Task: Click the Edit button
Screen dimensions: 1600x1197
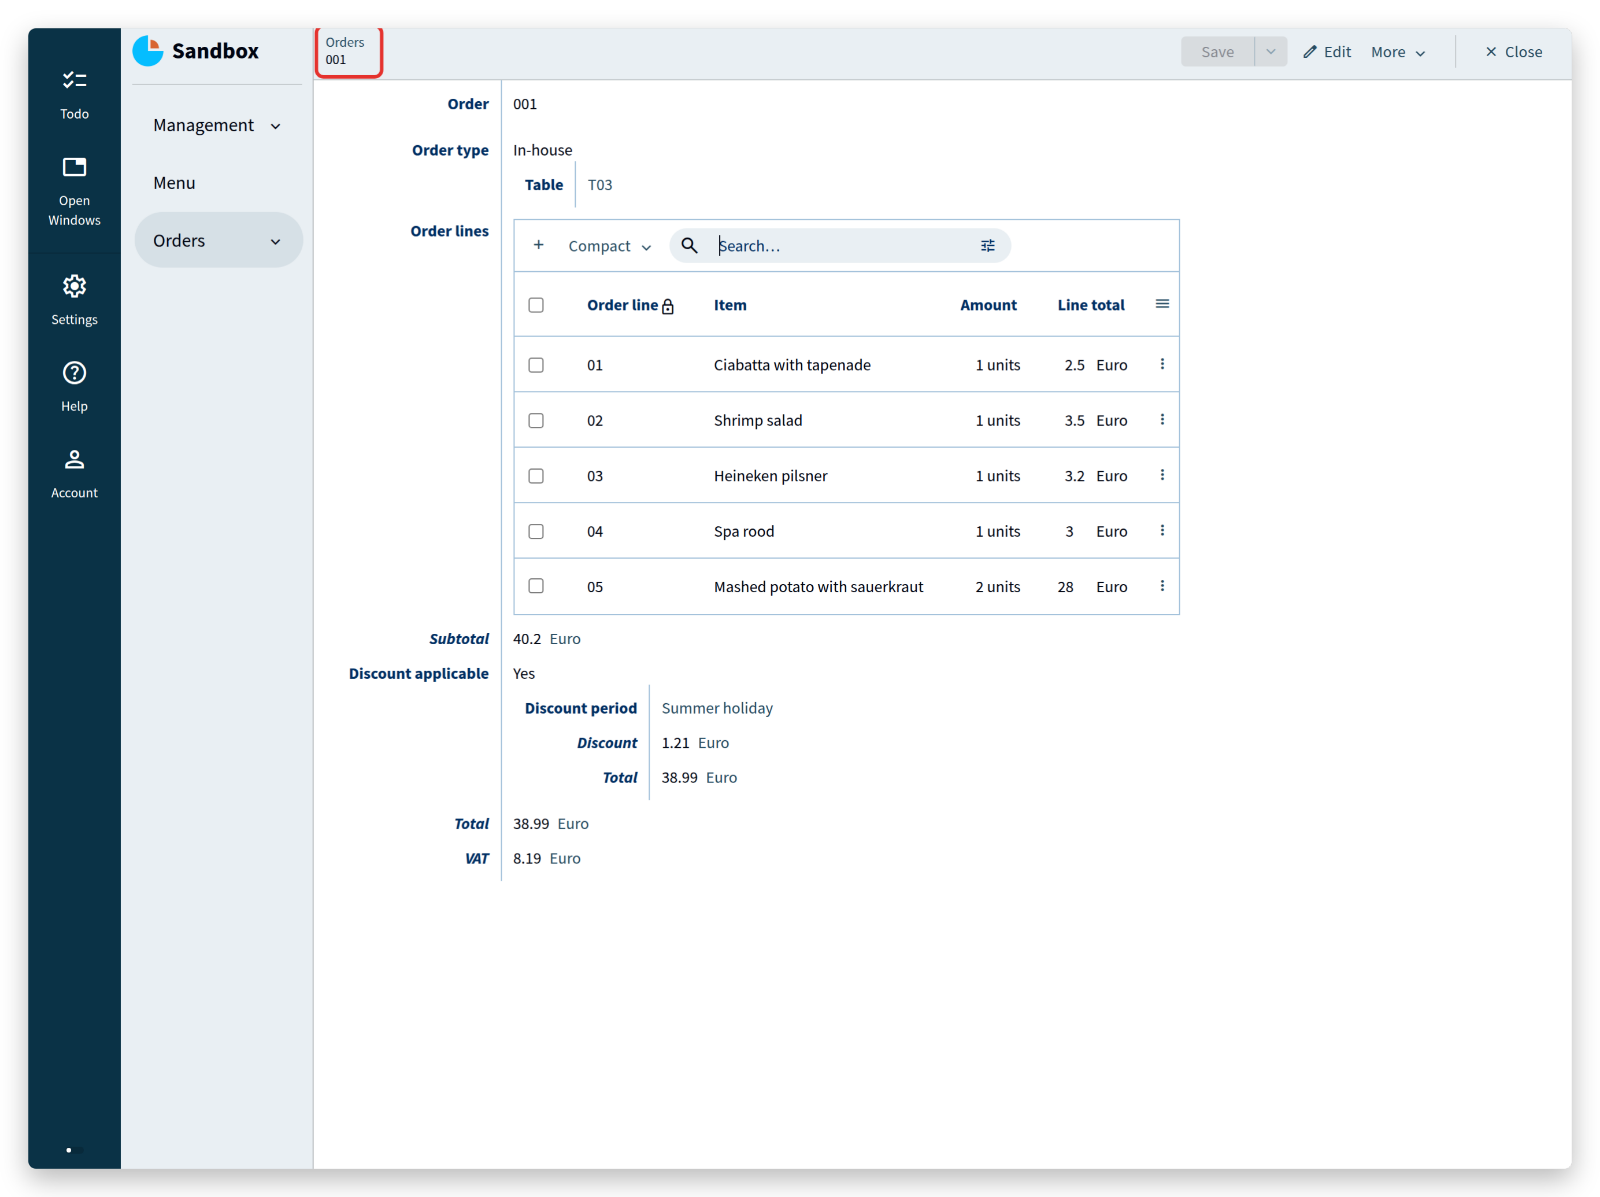Action: [x=1327, y=52]
